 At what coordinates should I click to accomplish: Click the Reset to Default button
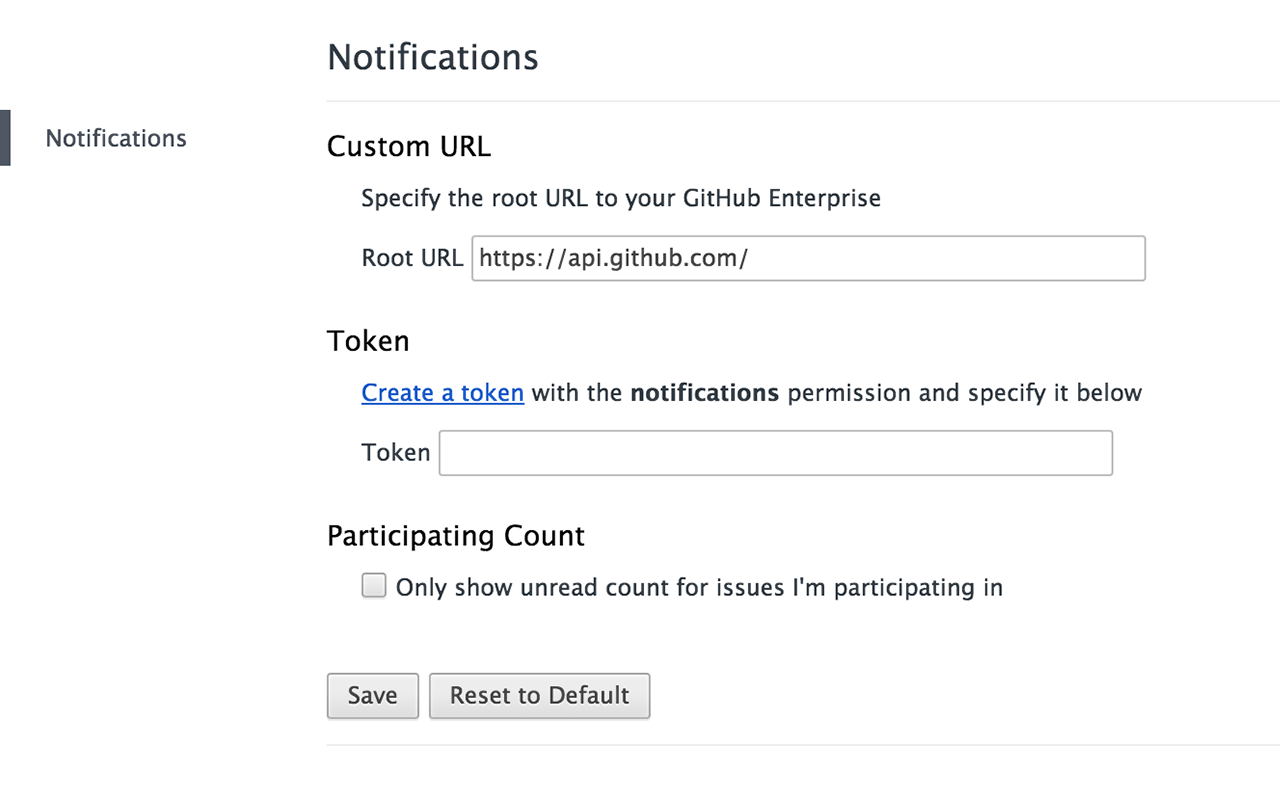tap(539, 696)
